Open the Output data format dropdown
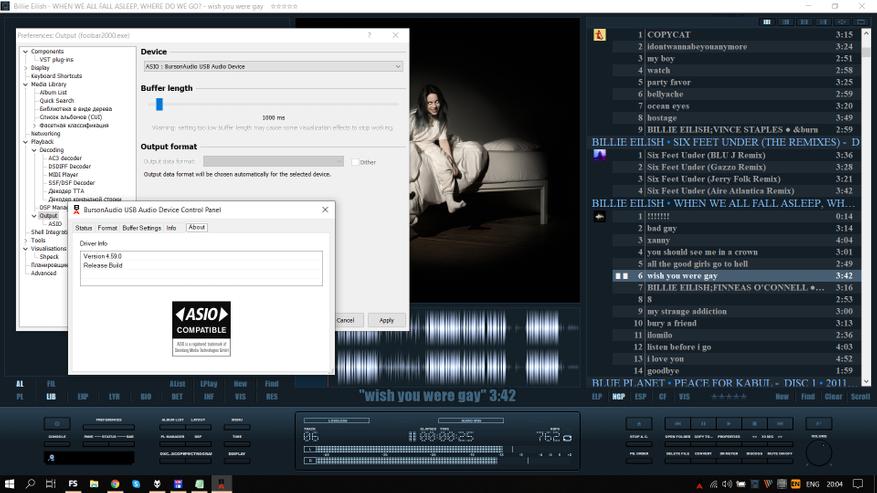The width and height of the screenshot is (877, 493). point(273,161)
